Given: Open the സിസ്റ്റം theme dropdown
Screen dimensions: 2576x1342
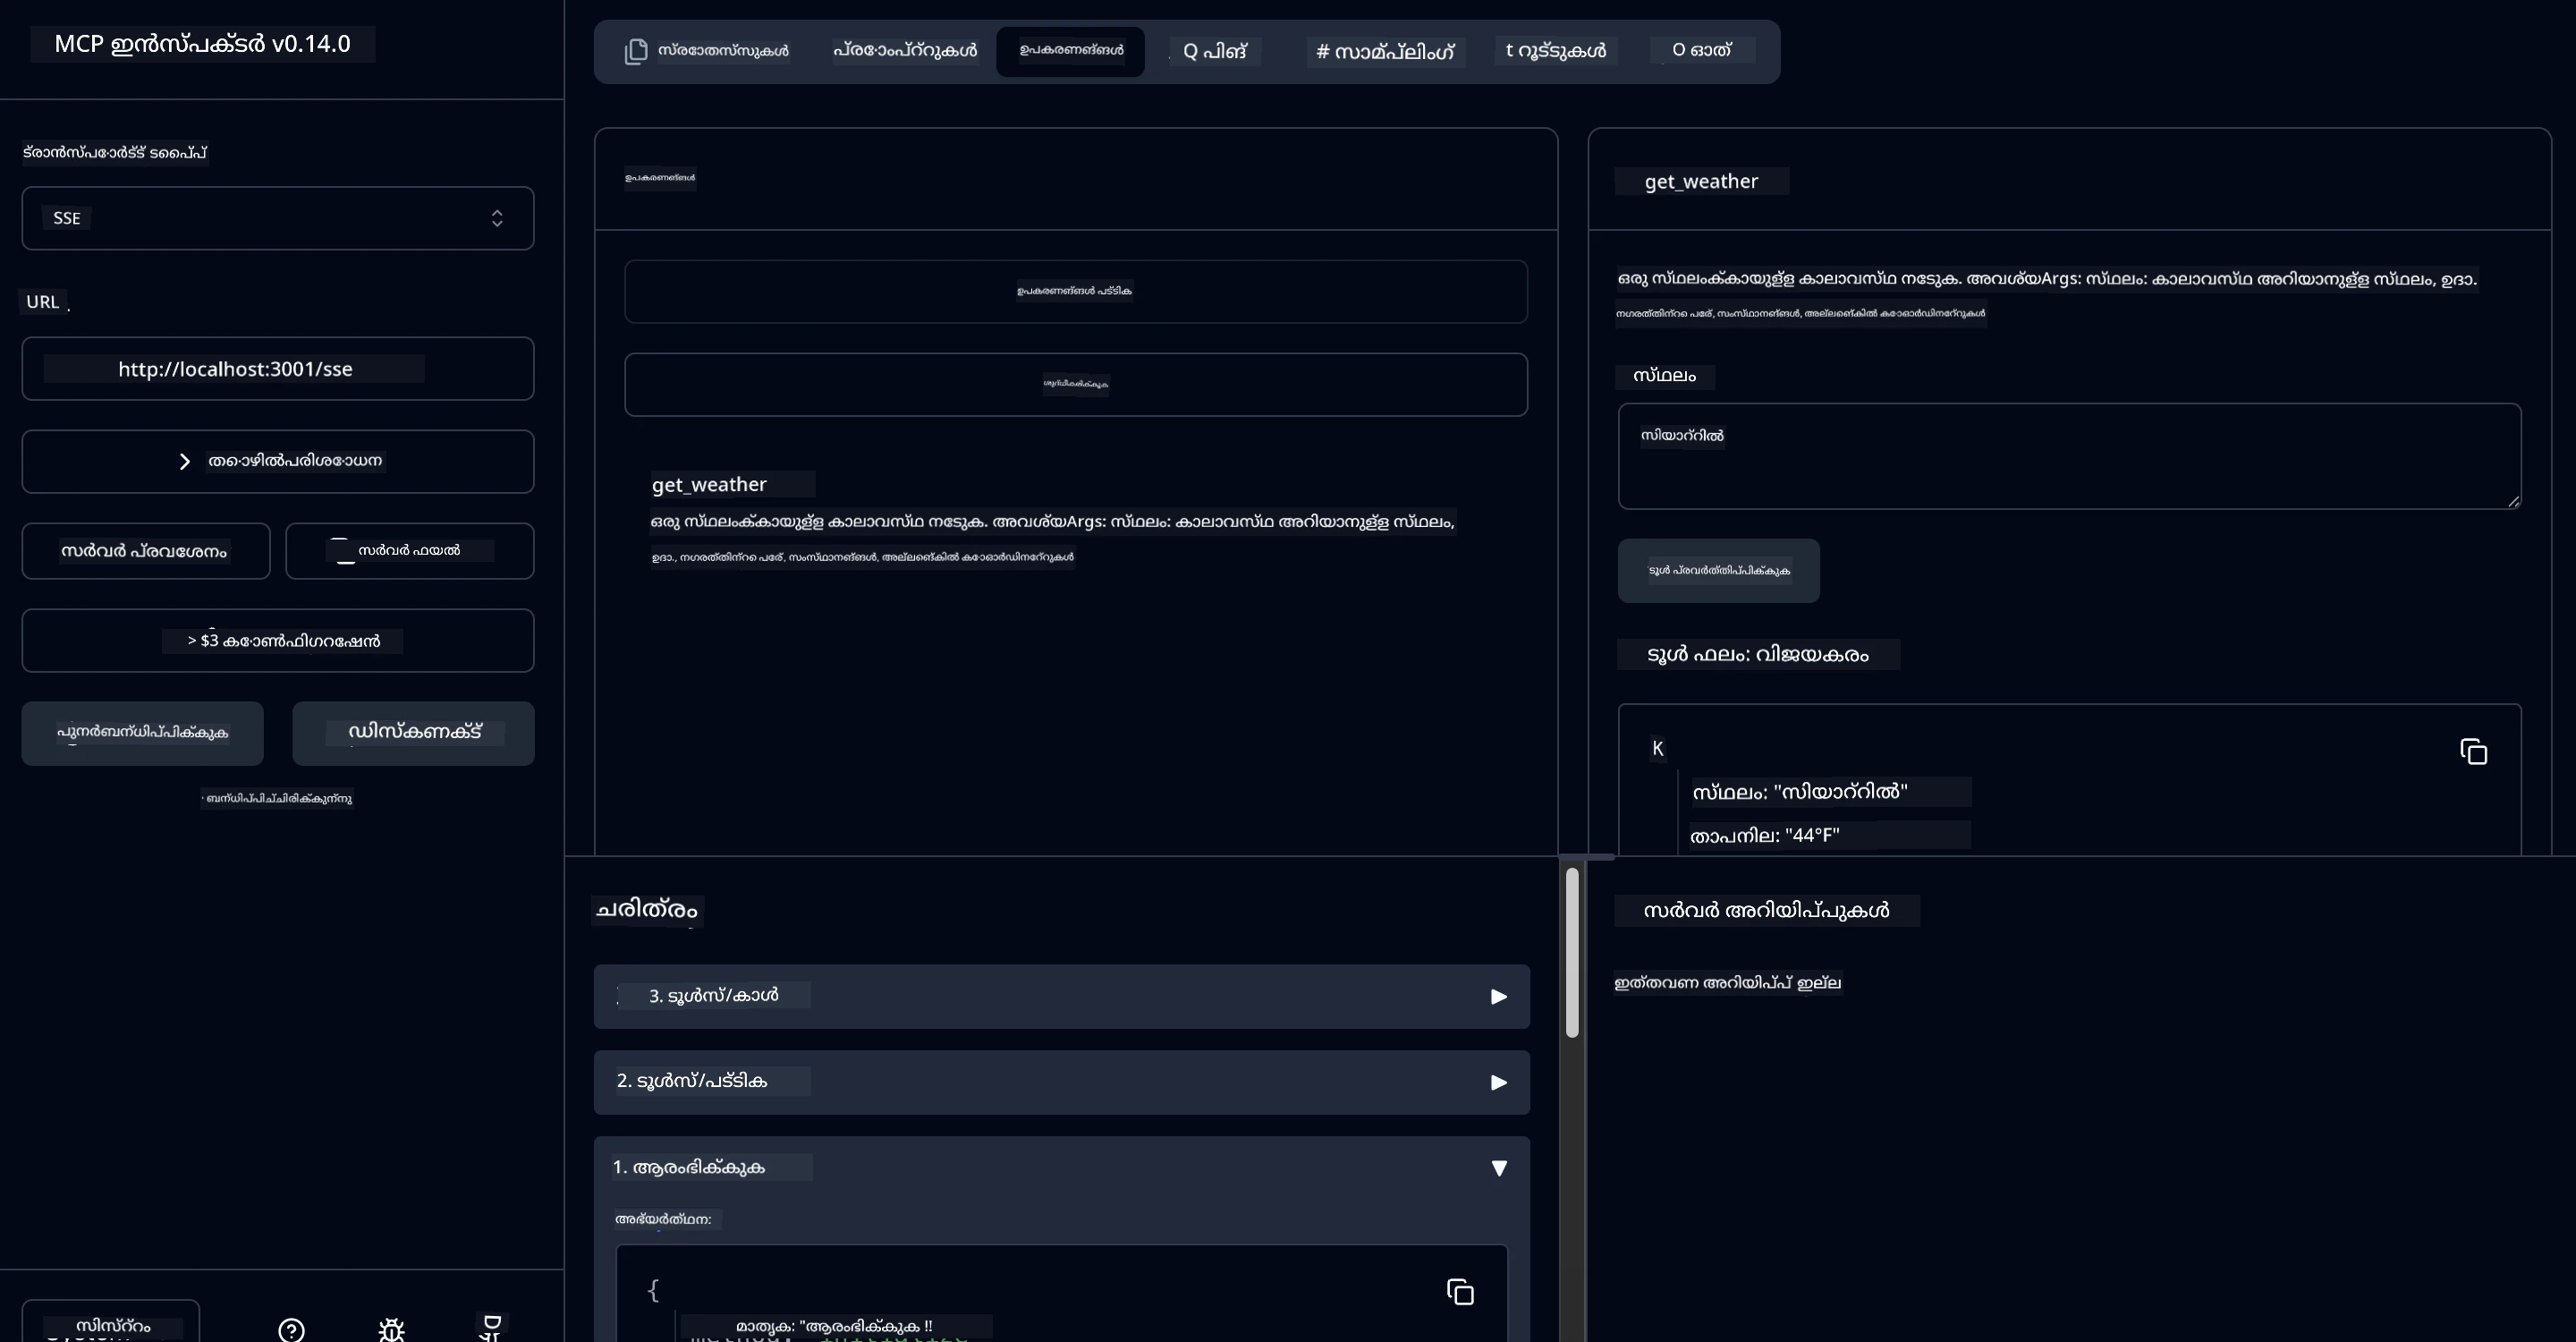Looking at the screenshot, I should coord(111,1324).
